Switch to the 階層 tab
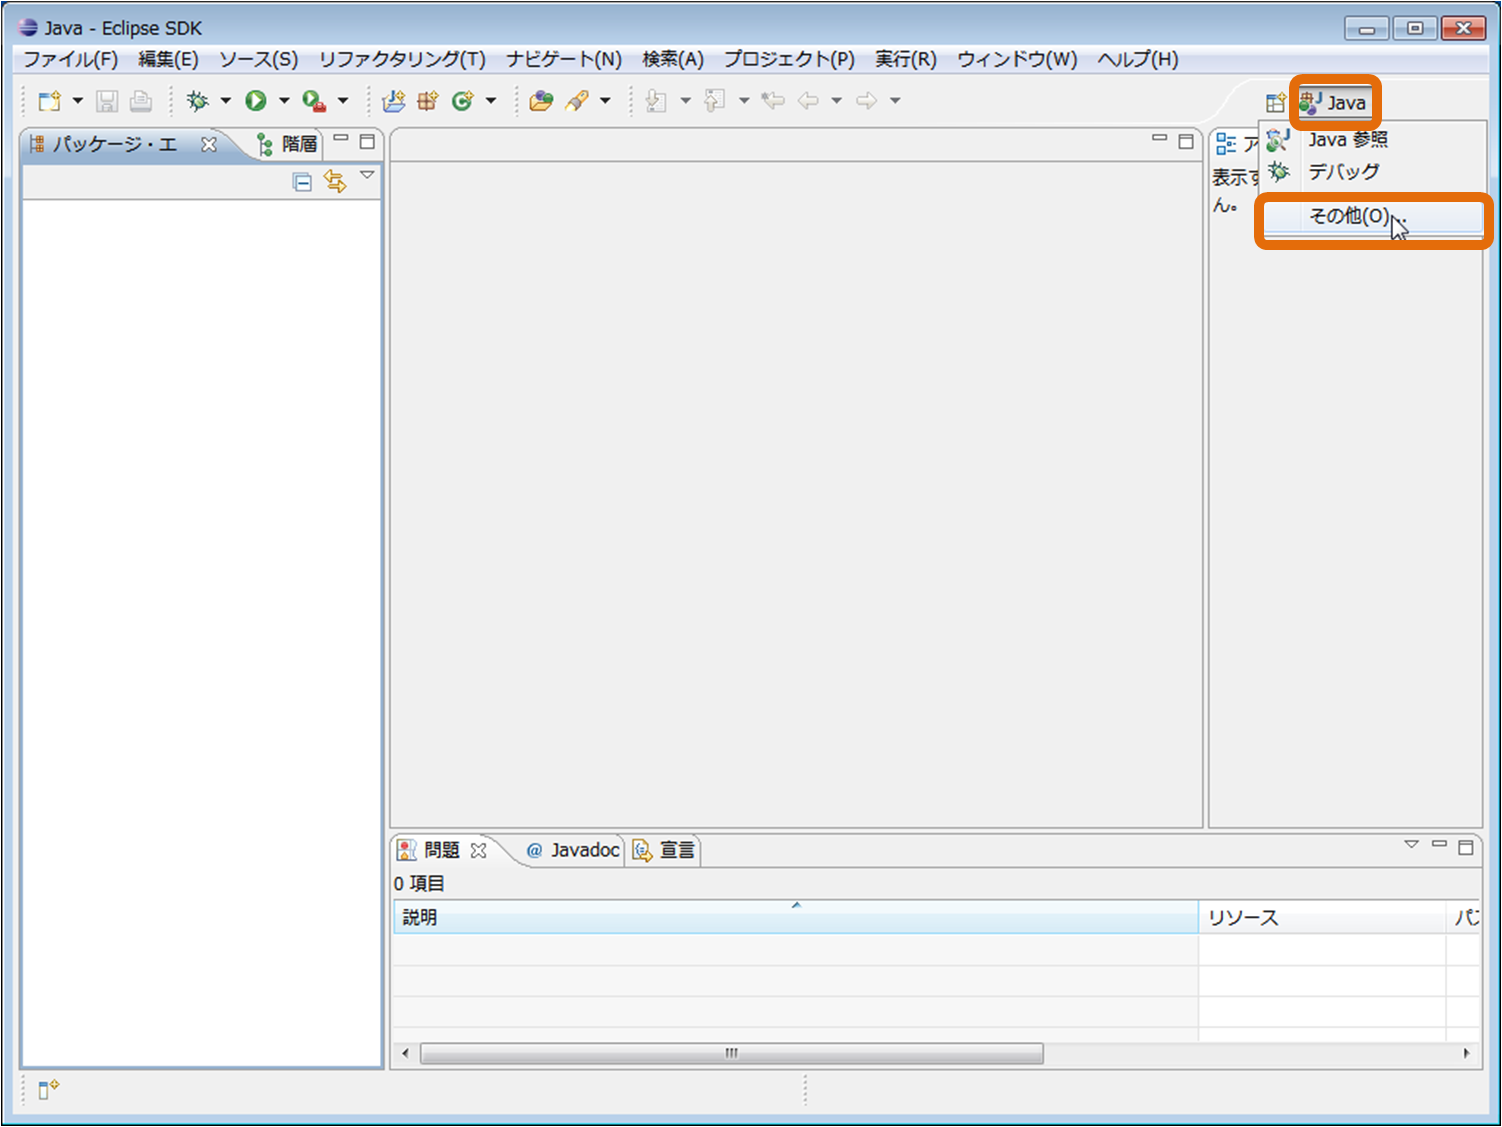This screenshot has height=1127, width=1502. click(x=288, y=145)
